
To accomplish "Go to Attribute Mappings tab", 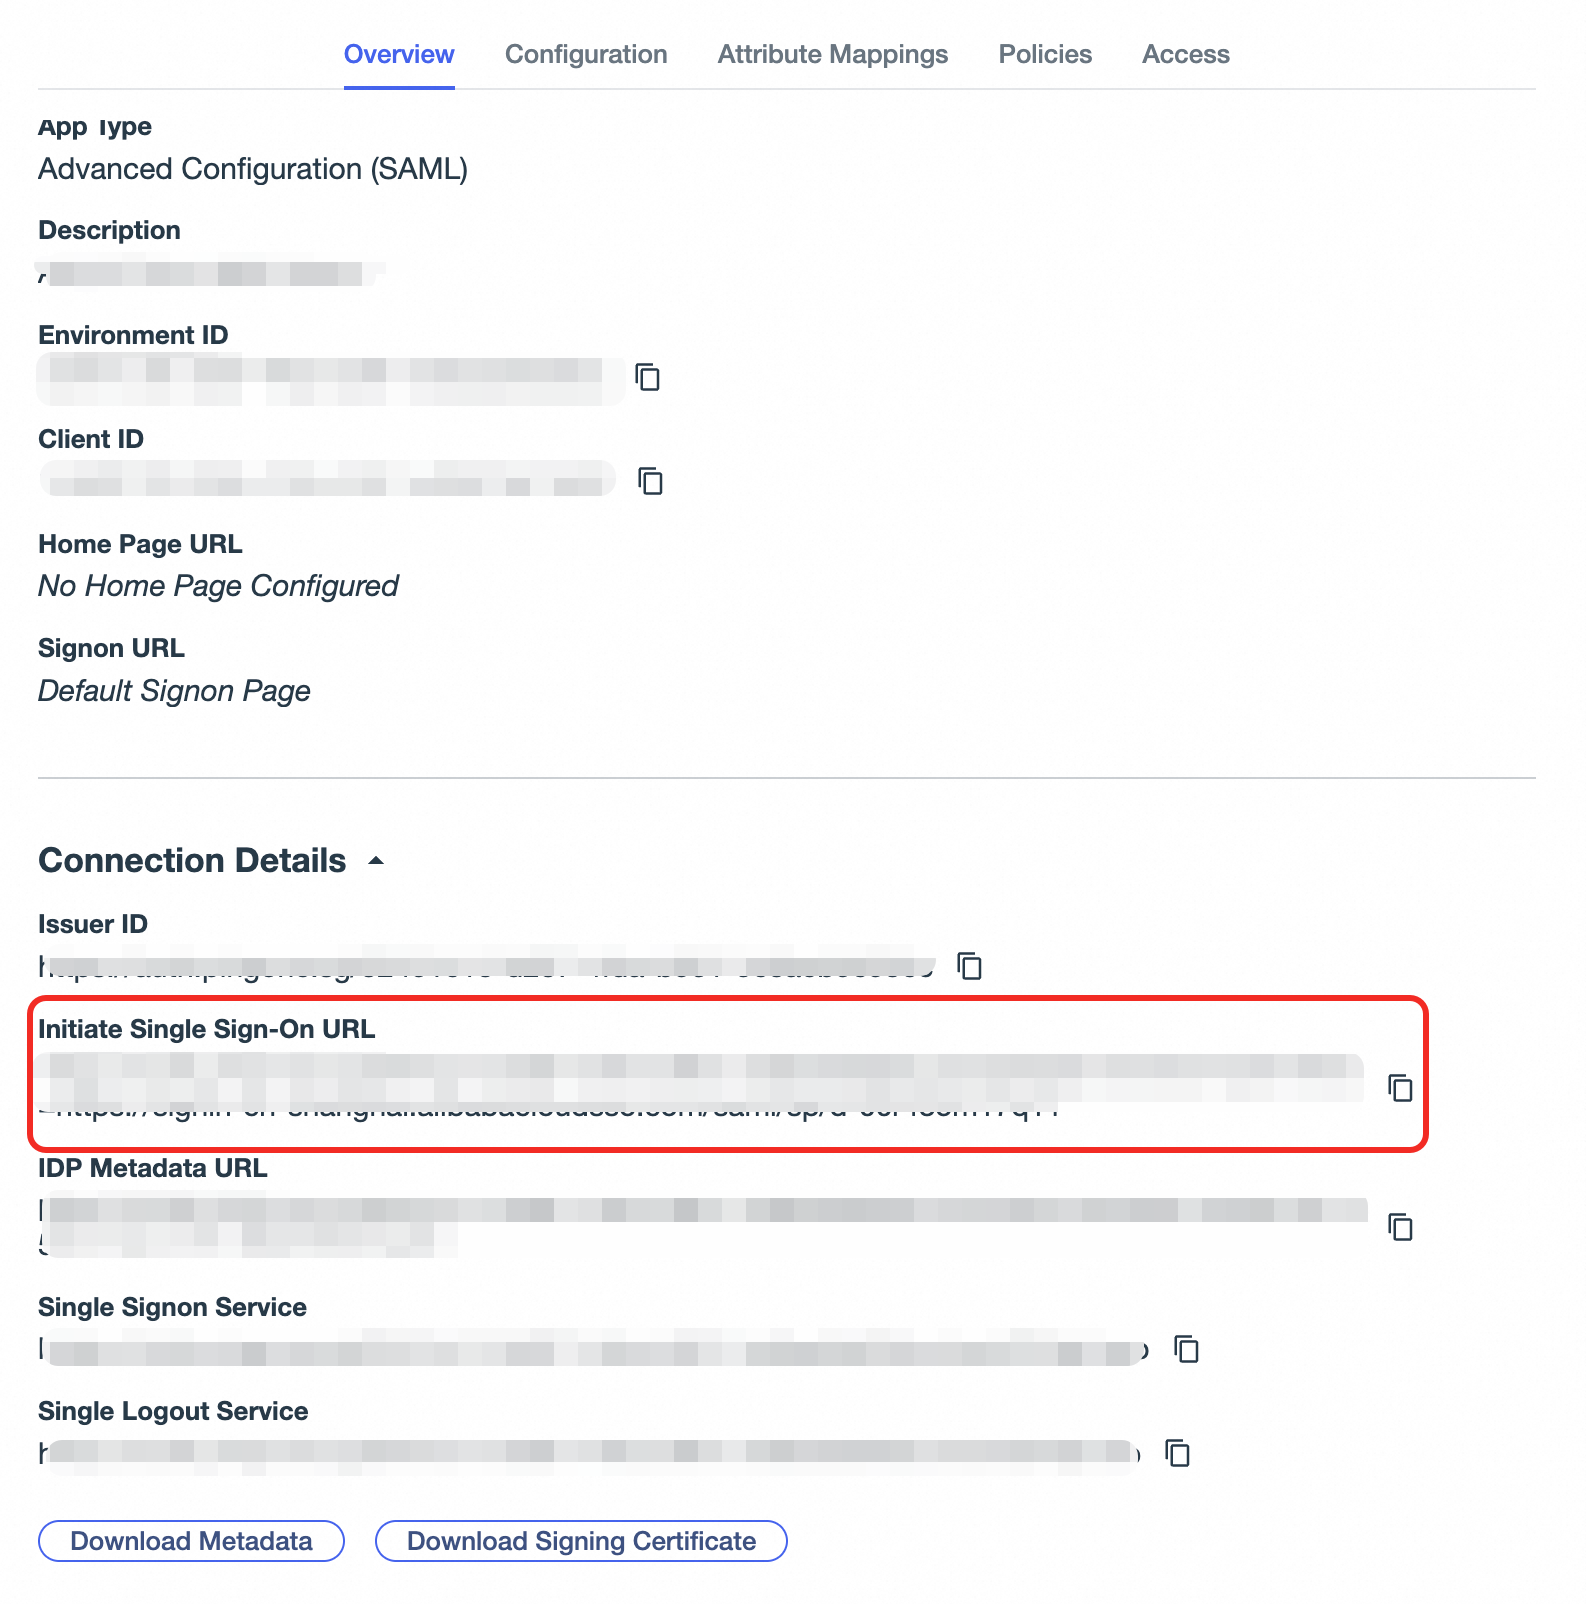I will [x=832, y=54].
